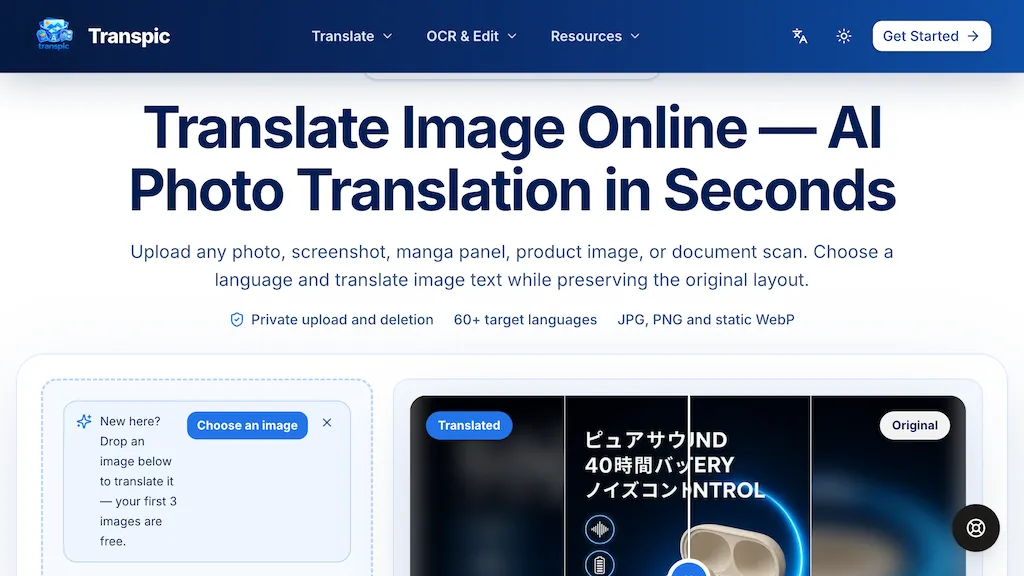The image size is (1024, 576).
Task: Expand the OCR & Edit menu
Action: coord(471,36)
